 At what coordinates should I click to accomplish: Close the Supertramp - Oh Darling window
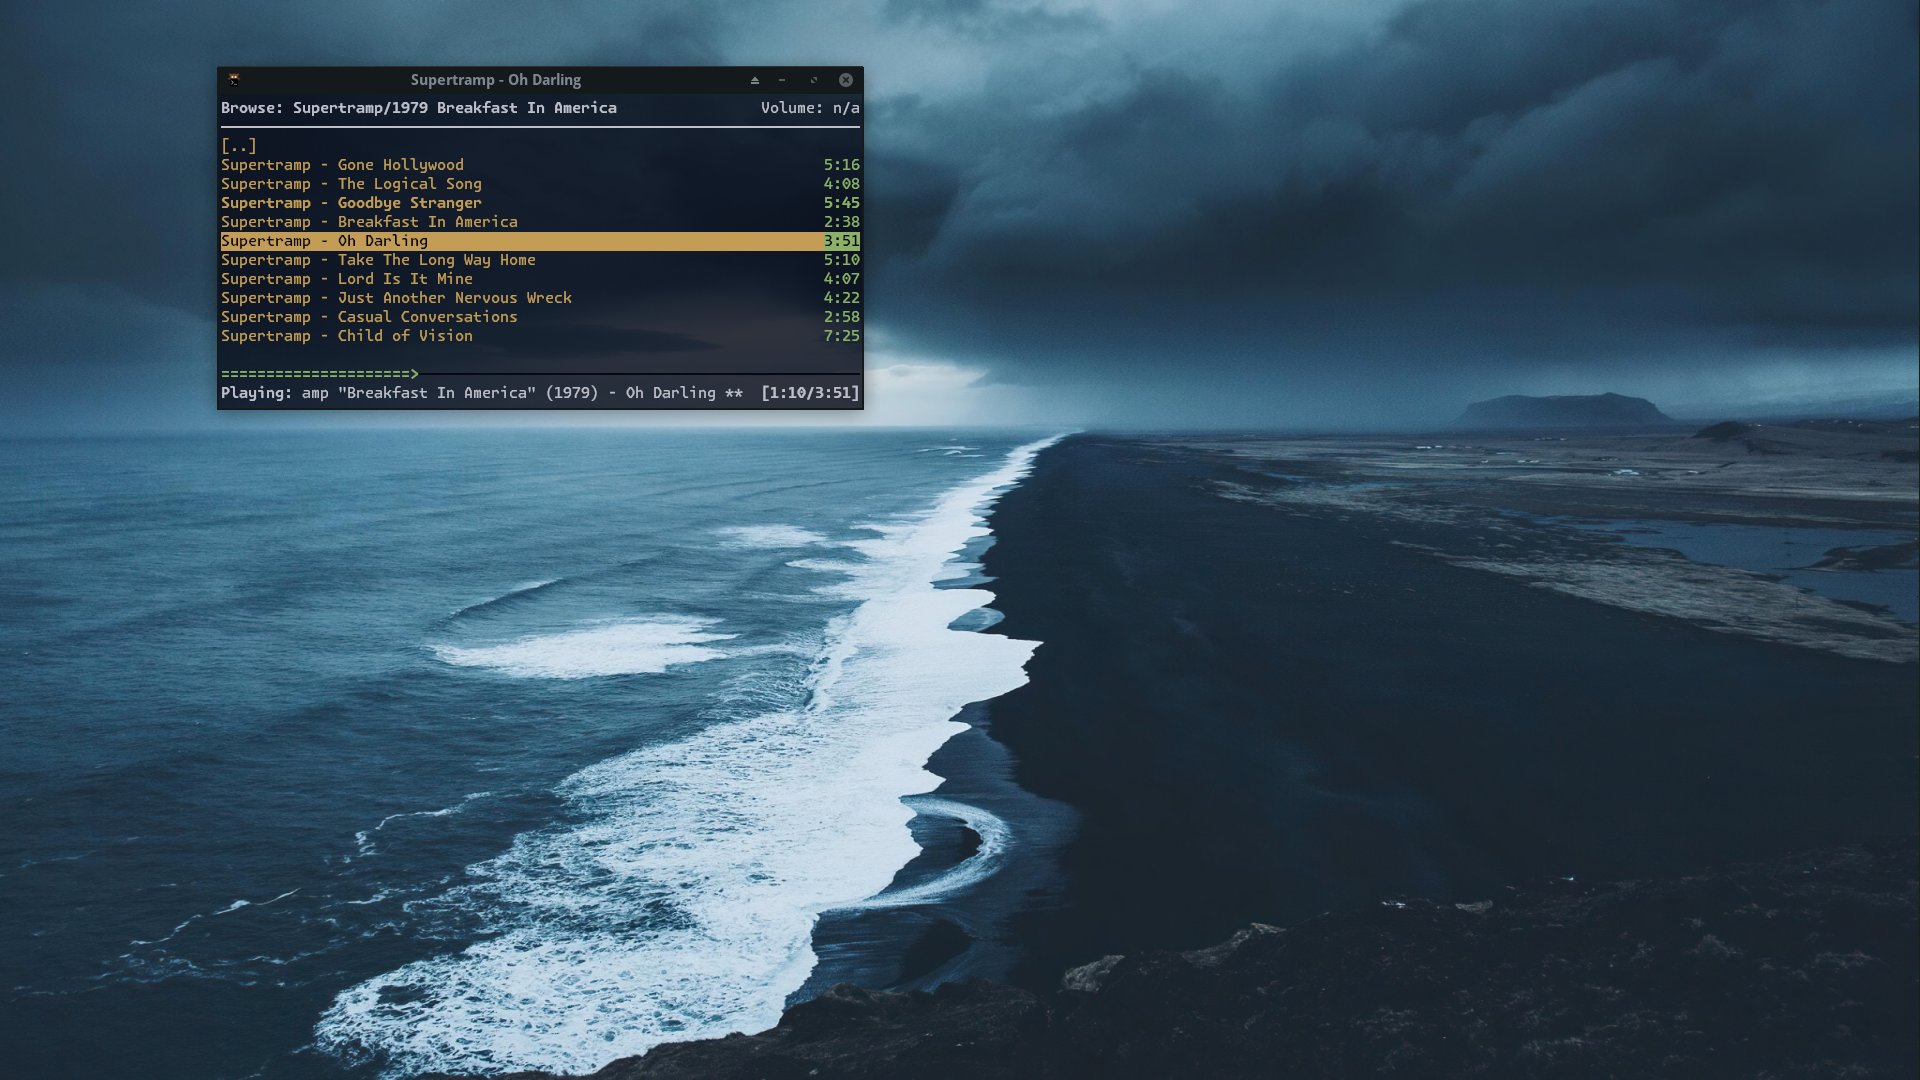tap(846, 80)
